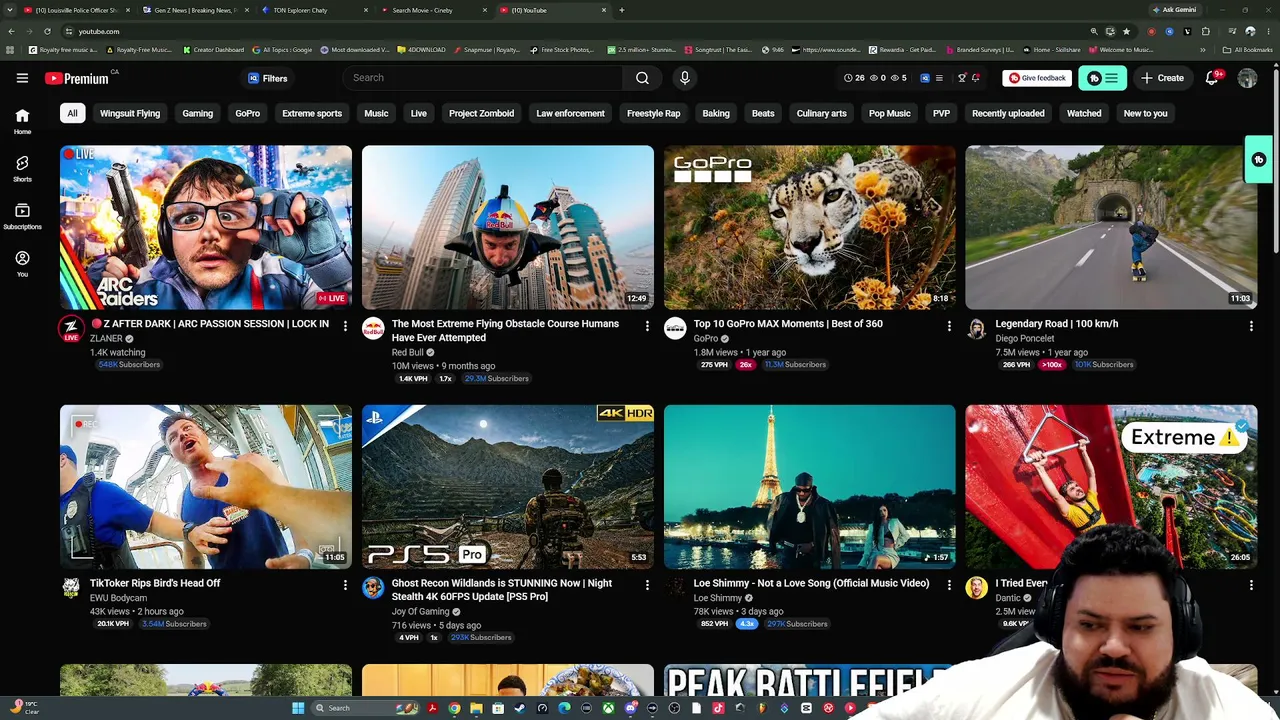Select the Project Zomboid chip
The width and height of the screenshot is (1280, 720).
(x=481, y=113)
